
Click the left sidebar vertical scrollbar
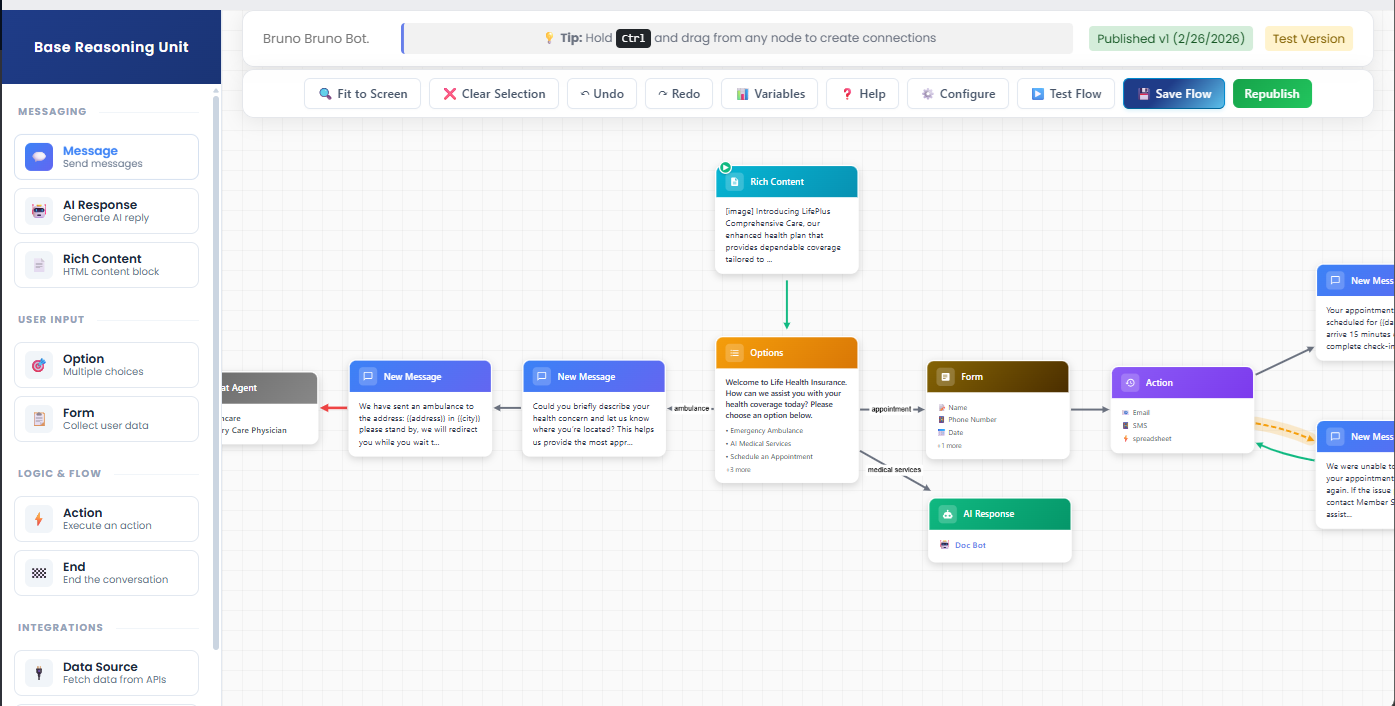(216, 370)
